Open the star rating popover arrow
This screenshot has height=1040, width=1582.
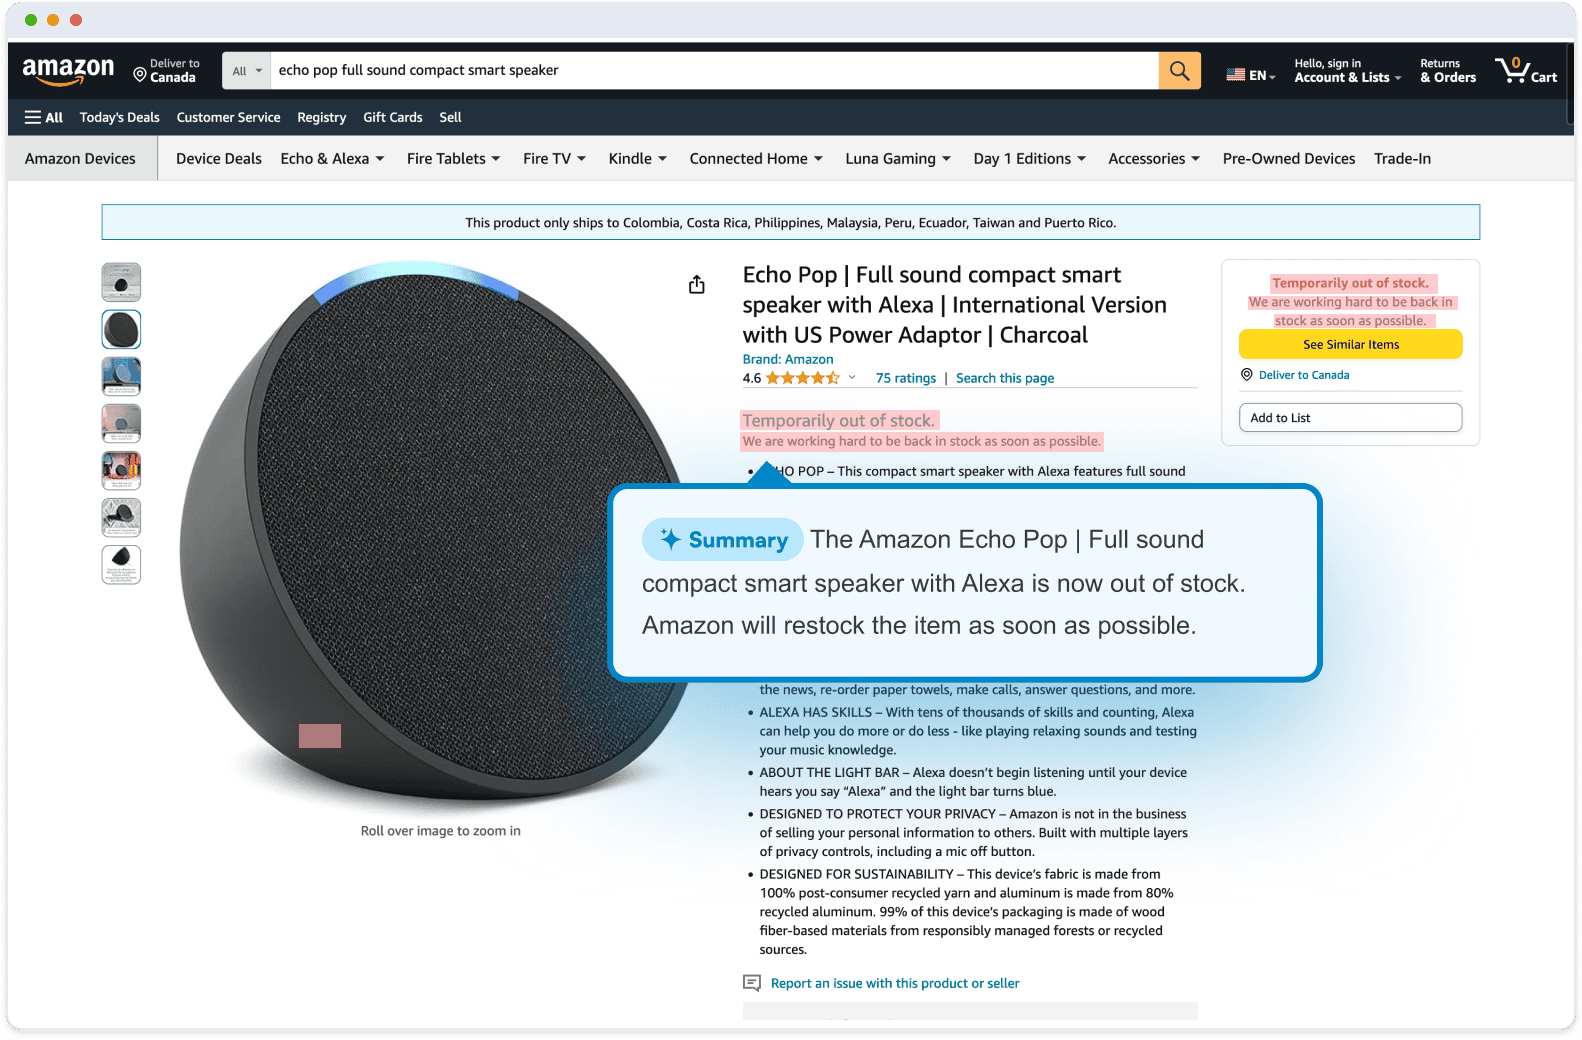pos(852,378)
